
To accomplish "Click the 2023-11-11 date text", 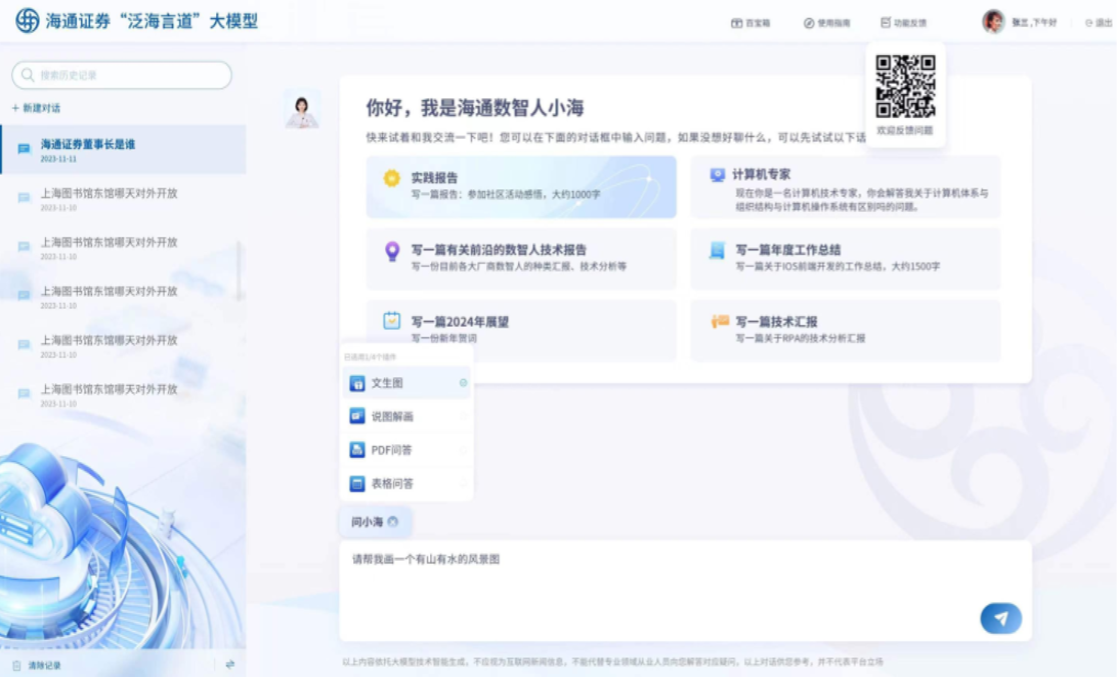I will coord(58,159).
